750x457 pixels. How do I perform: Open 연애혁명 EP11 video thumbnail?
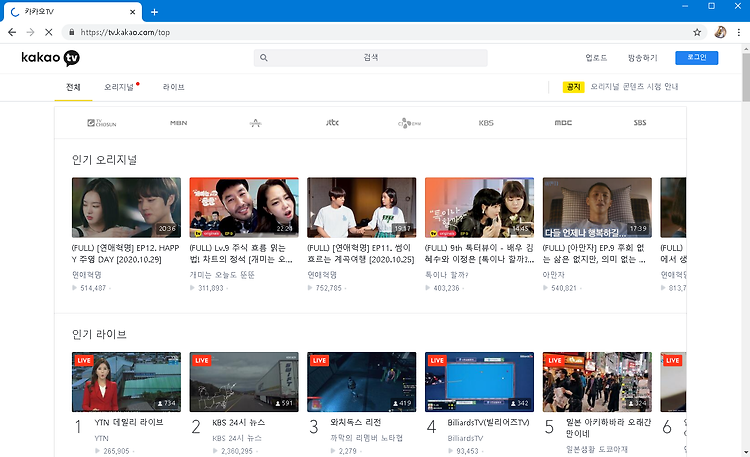click(x=362, y=208)
